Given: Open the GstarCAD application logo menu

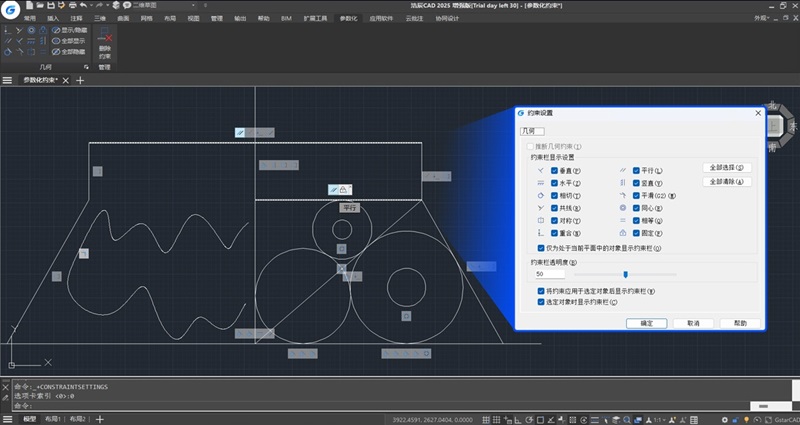Looking at the screenshot, I should click(11, 8).
